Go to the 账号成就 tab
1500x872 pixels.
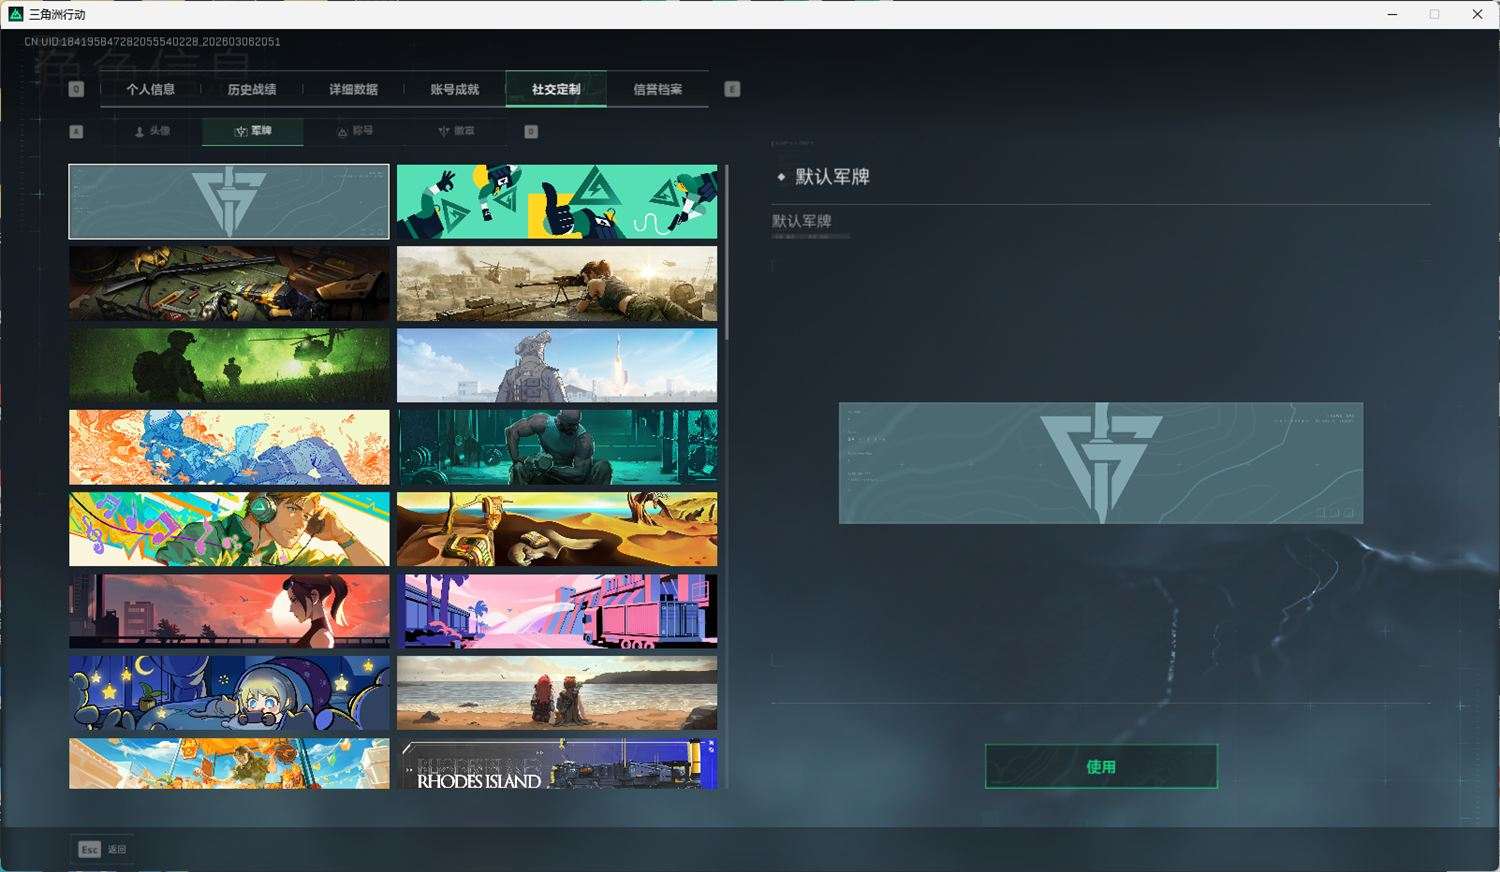coord(455,89)
